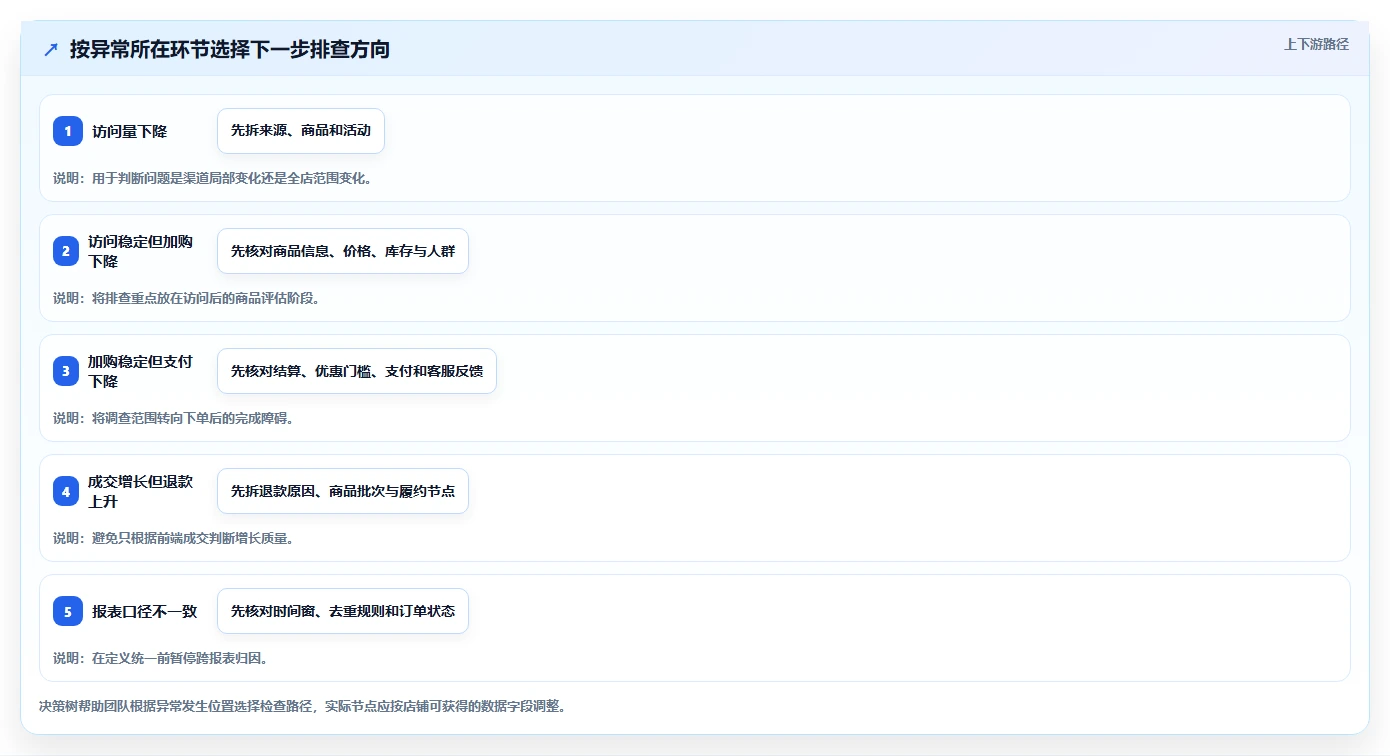Click the 先拆来源、商品和活动 button
Image resolution: width=1390 pixels, height=756 pixels.
point(301,131)
